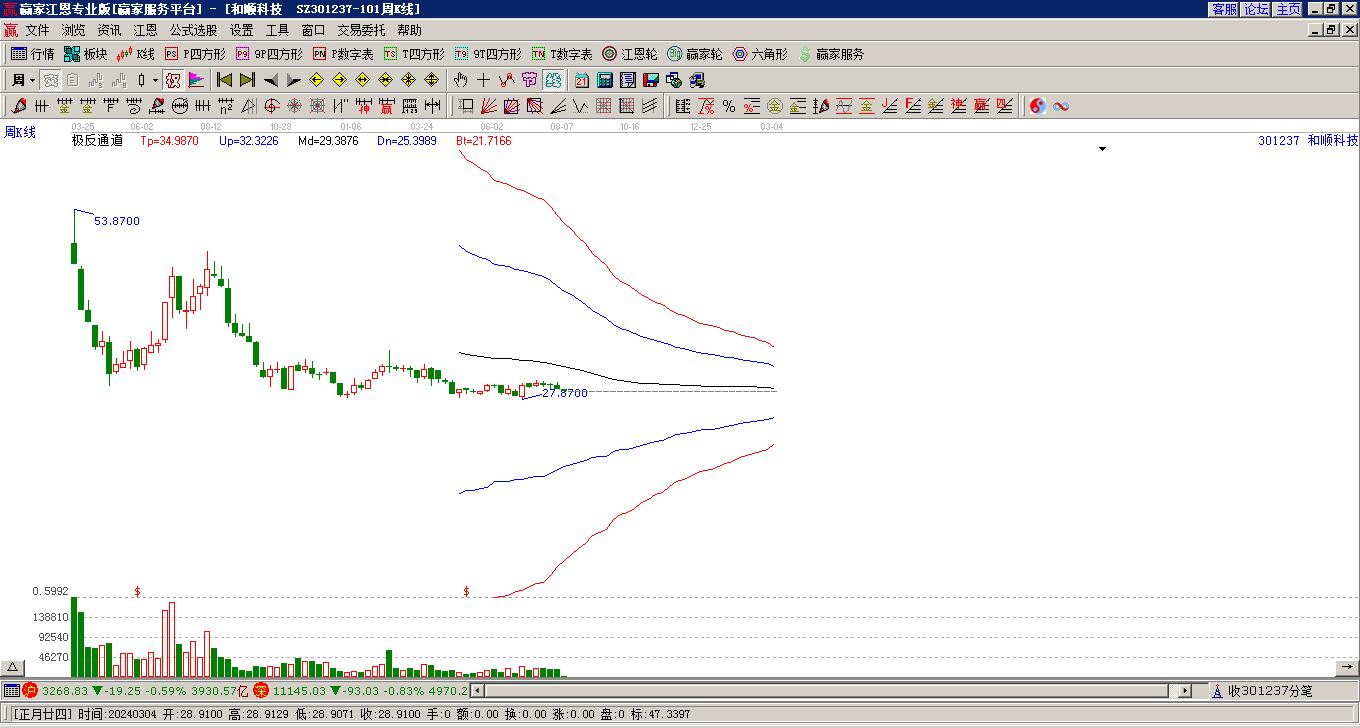The height and width of the screenshot is (728, 1360).
Task: Open the 帮助 menu
Action: pyautogui.click(x=409, y=30)
